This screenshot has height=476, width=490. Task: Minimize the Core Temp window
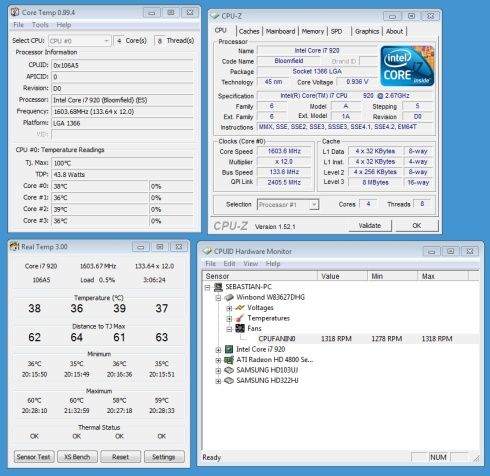152,13
